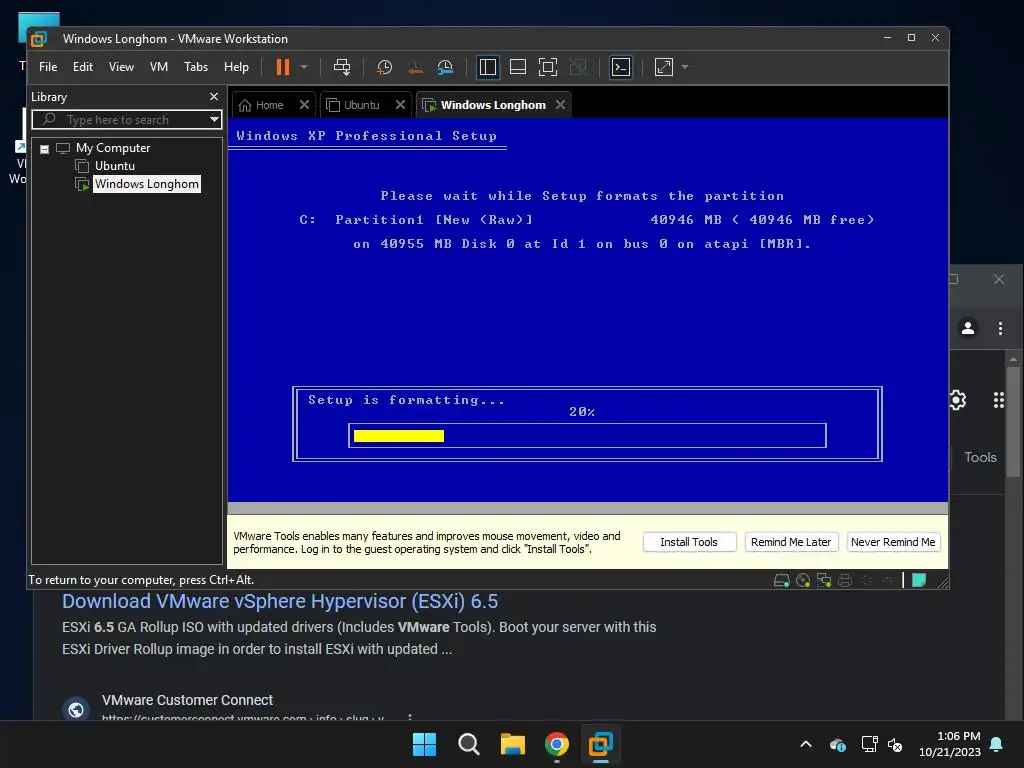Open the search settings gear icon

coord(957,400)
